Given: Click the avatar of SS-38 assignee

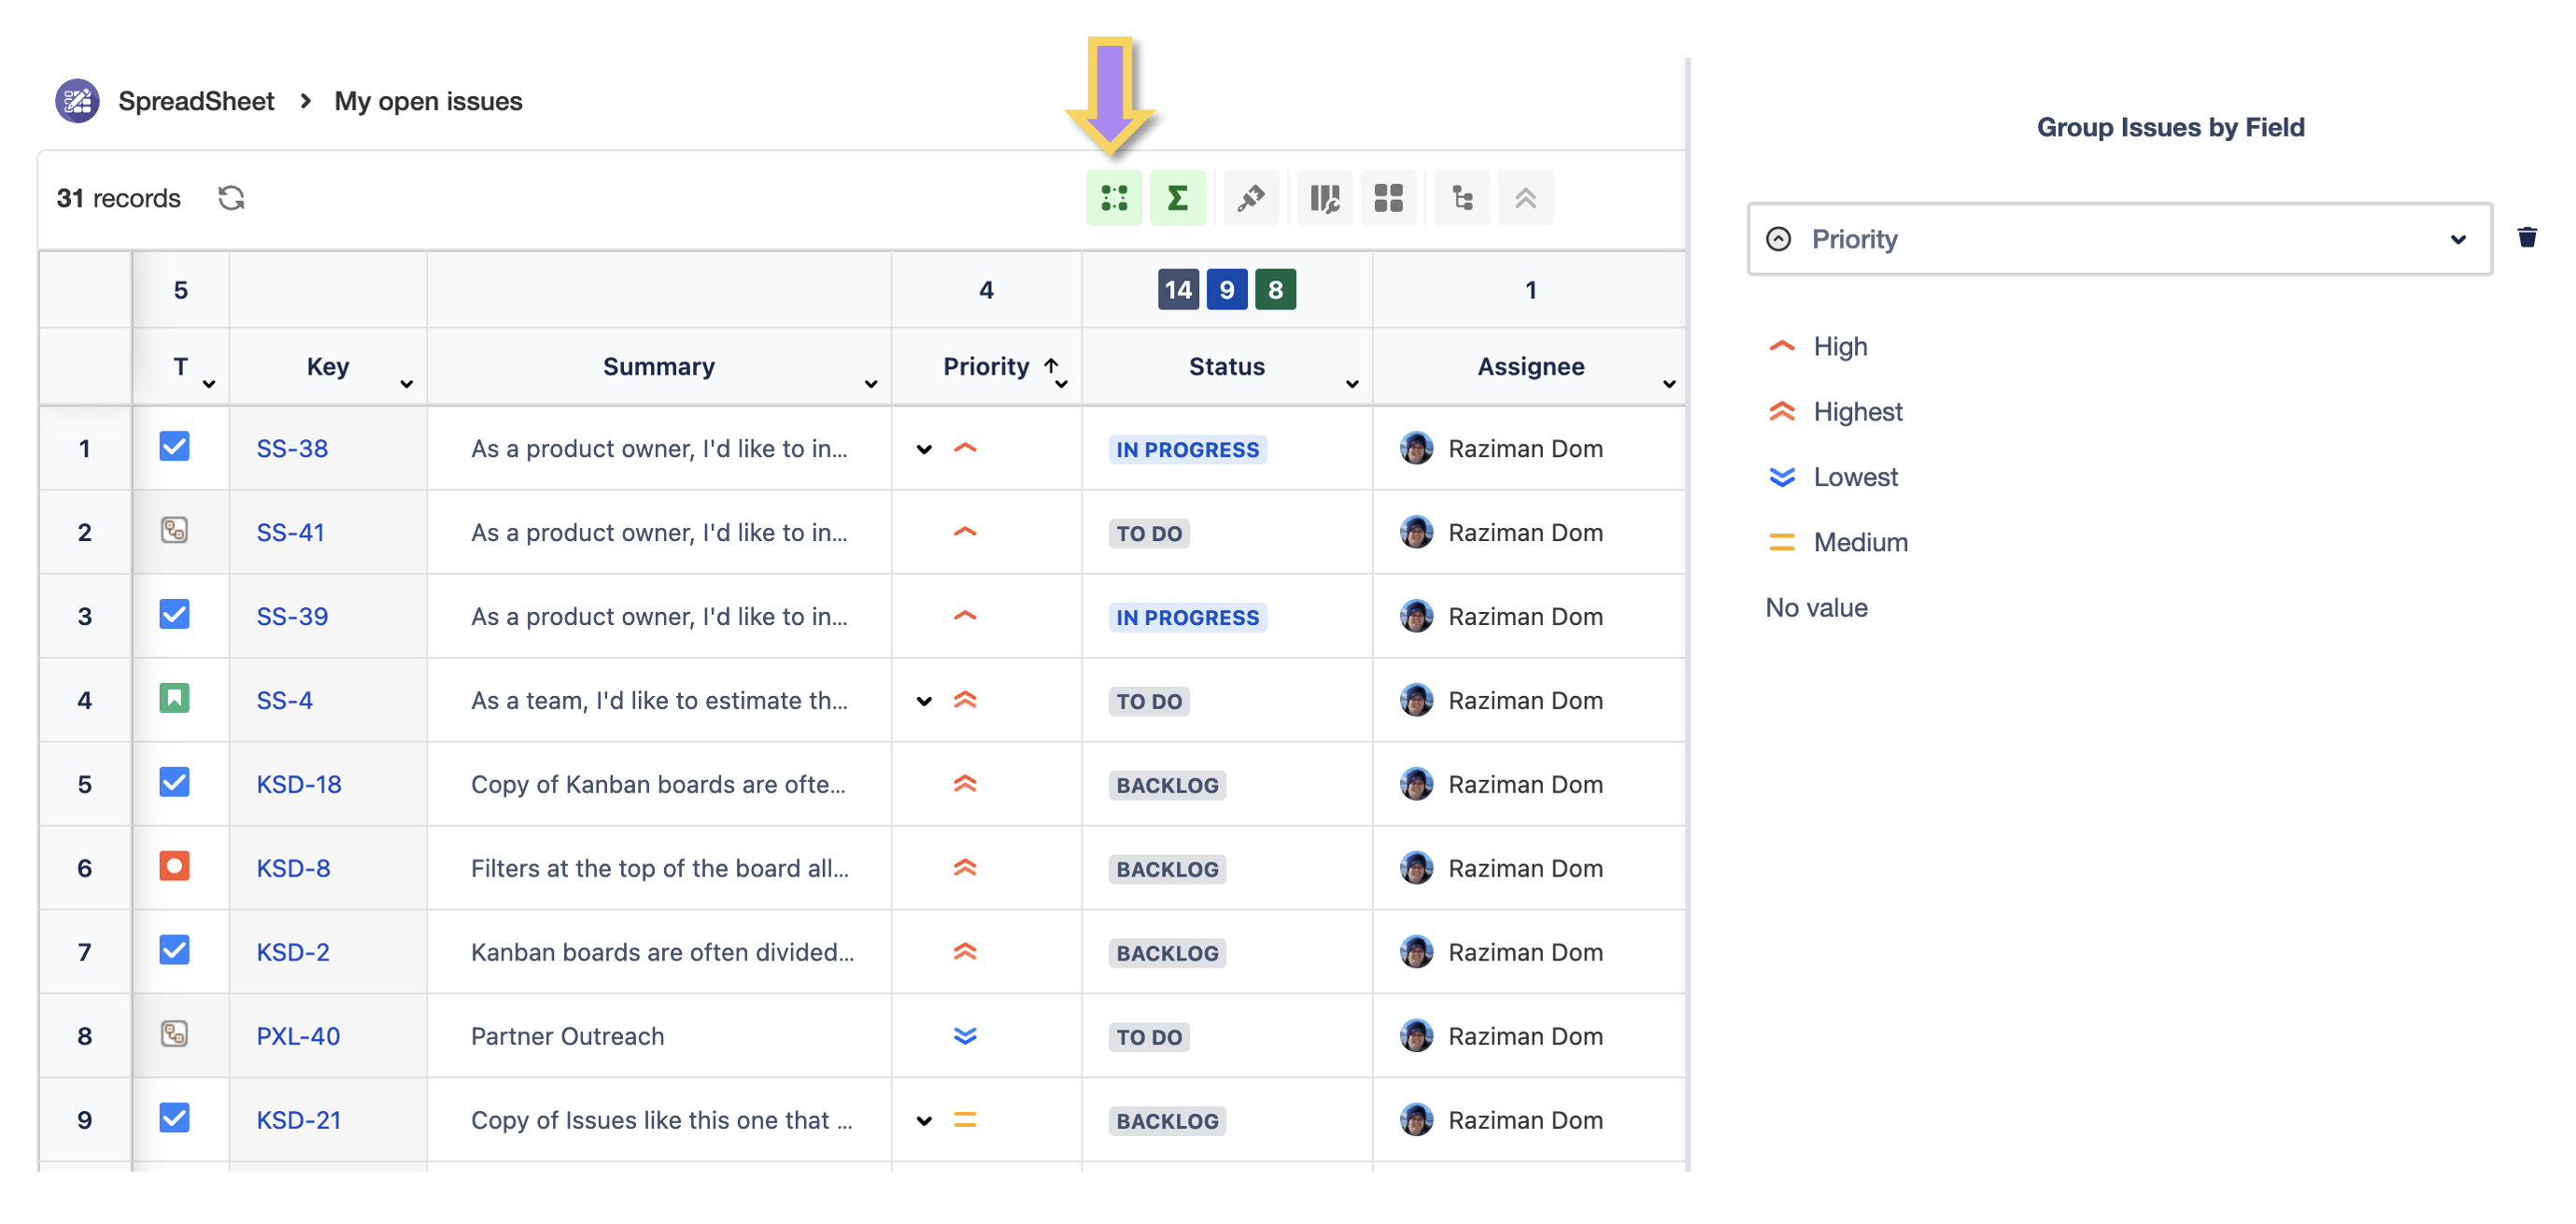Looking at the screenshot, I should click(1416, 448).
